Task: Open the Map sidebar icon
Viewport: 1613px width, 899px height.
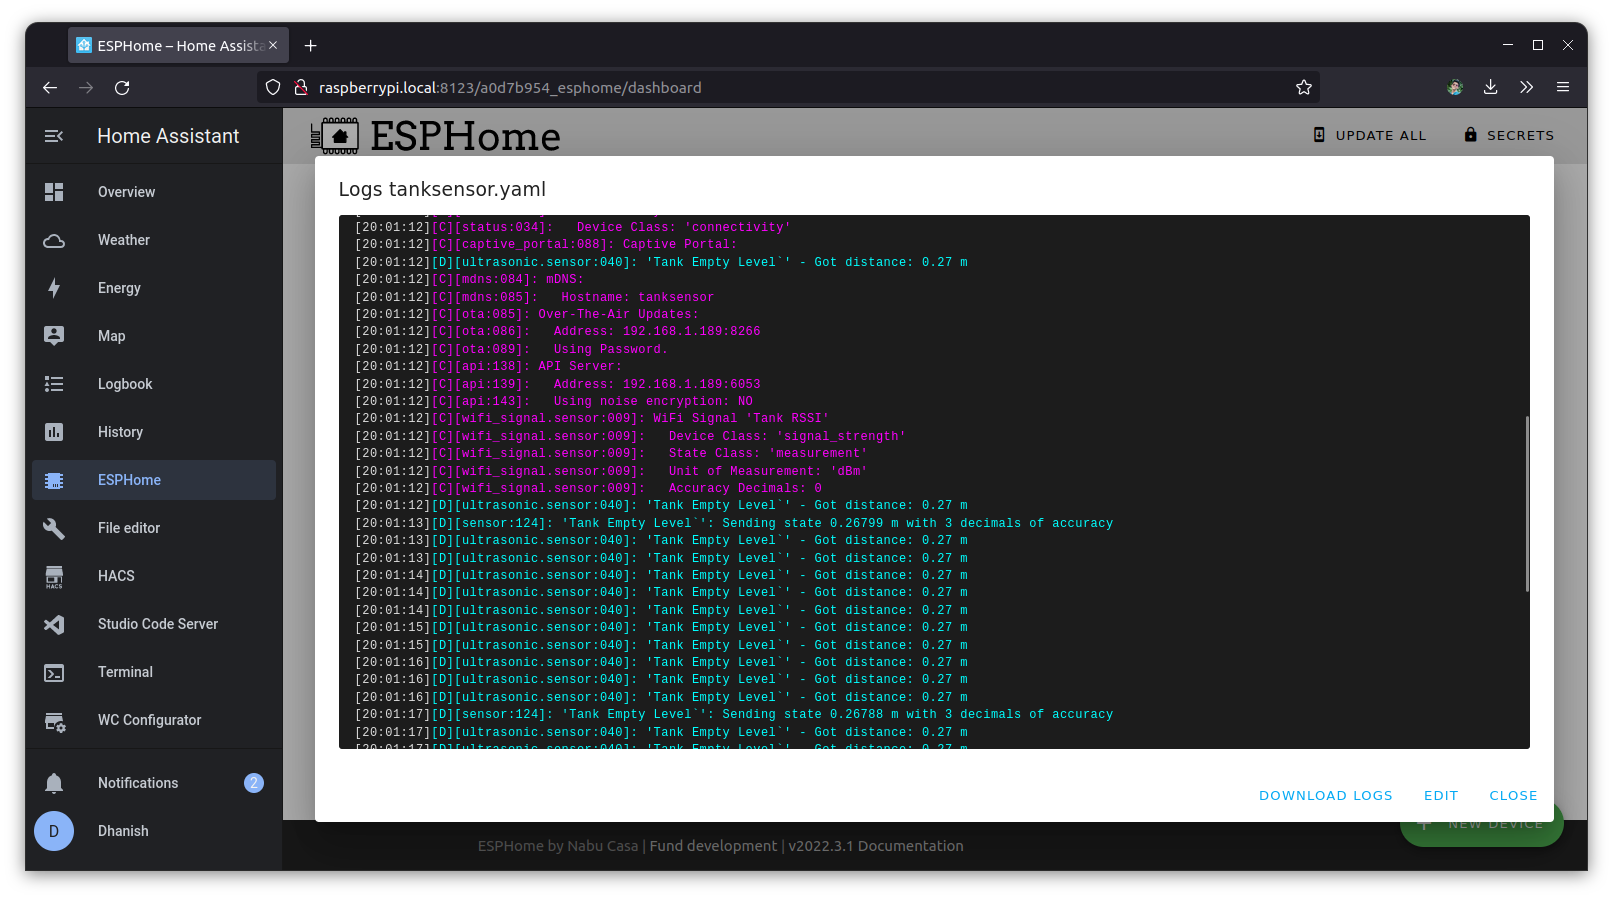Action: (x=54, y=336)
